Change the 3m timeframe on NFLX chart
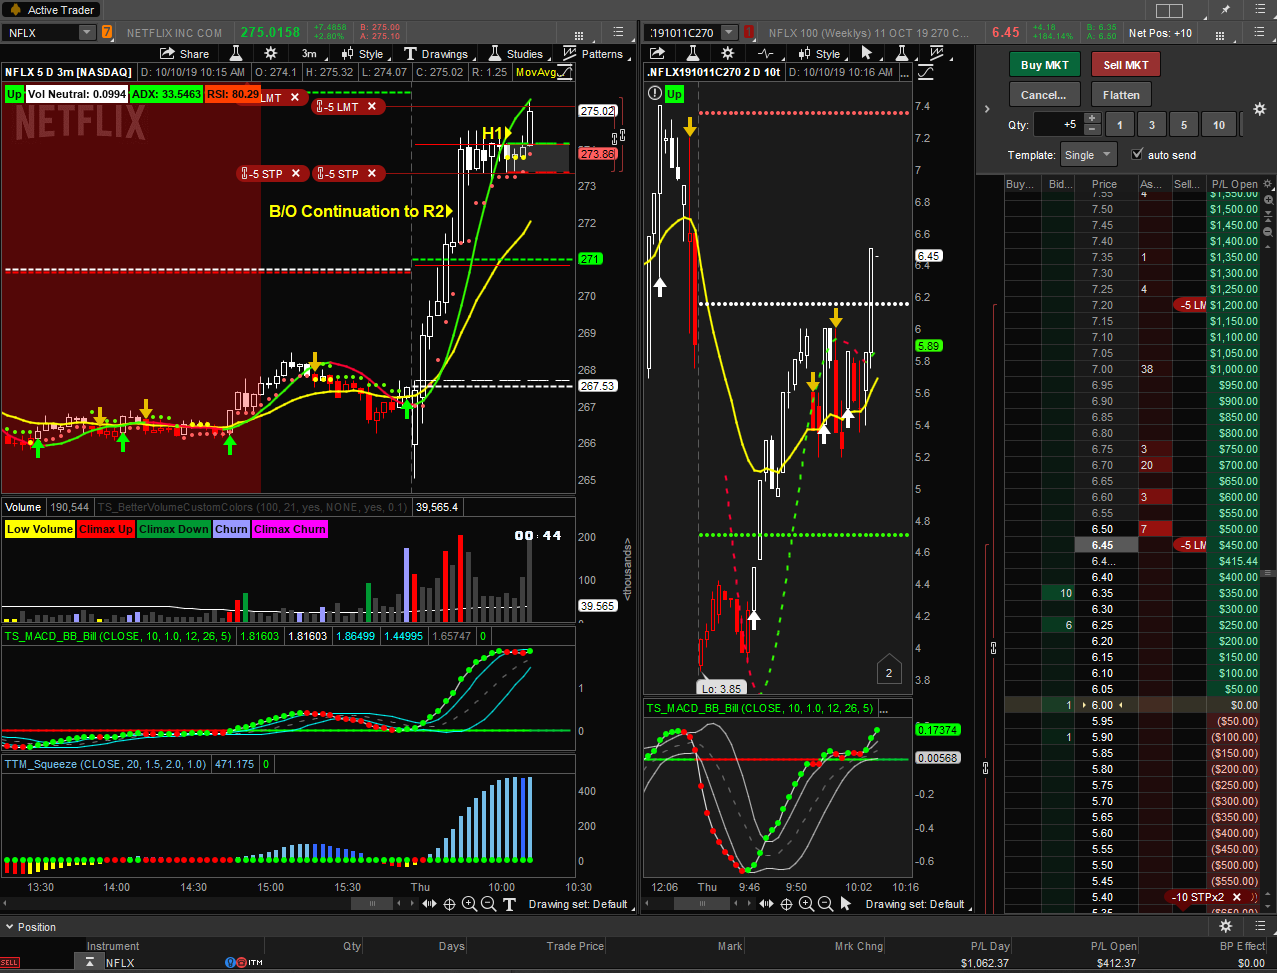This screenshot has width=1277, height=973. (309, 54)
